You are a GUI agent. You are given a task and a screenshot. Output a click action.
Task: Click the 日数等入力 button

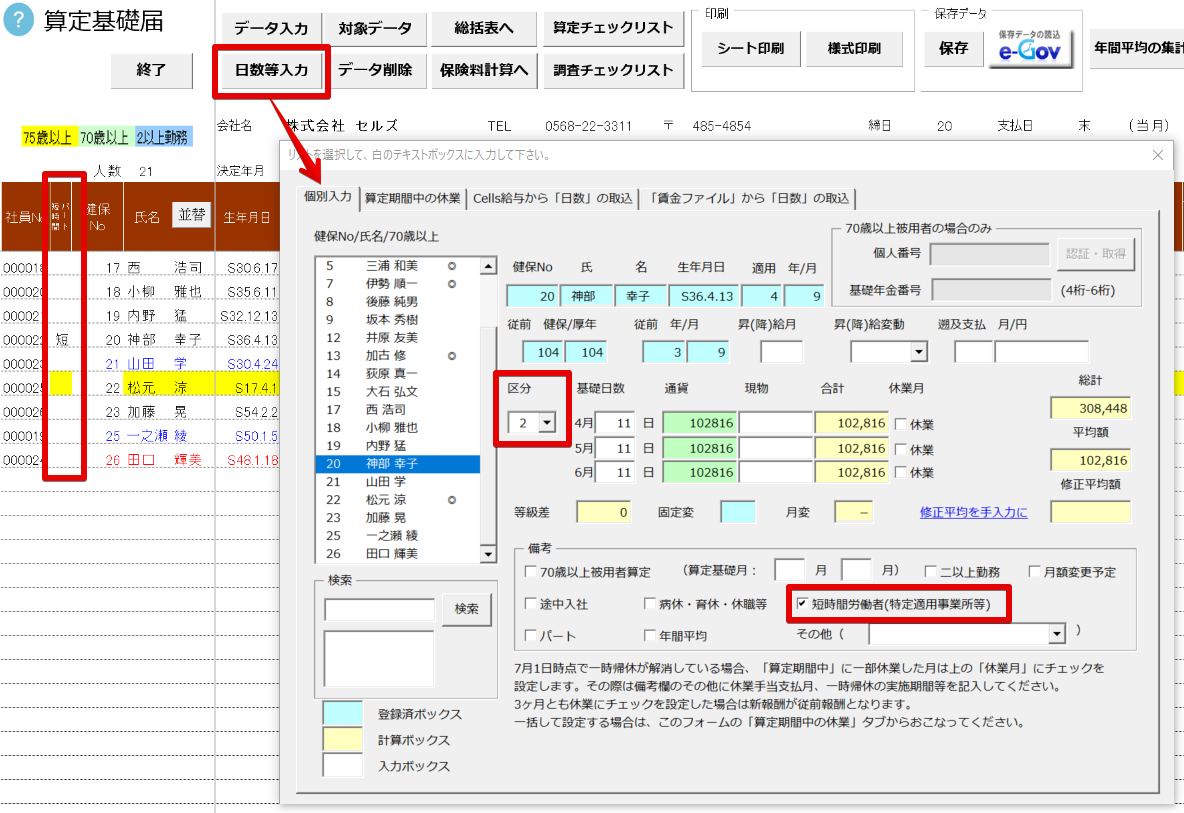[271, 70]
